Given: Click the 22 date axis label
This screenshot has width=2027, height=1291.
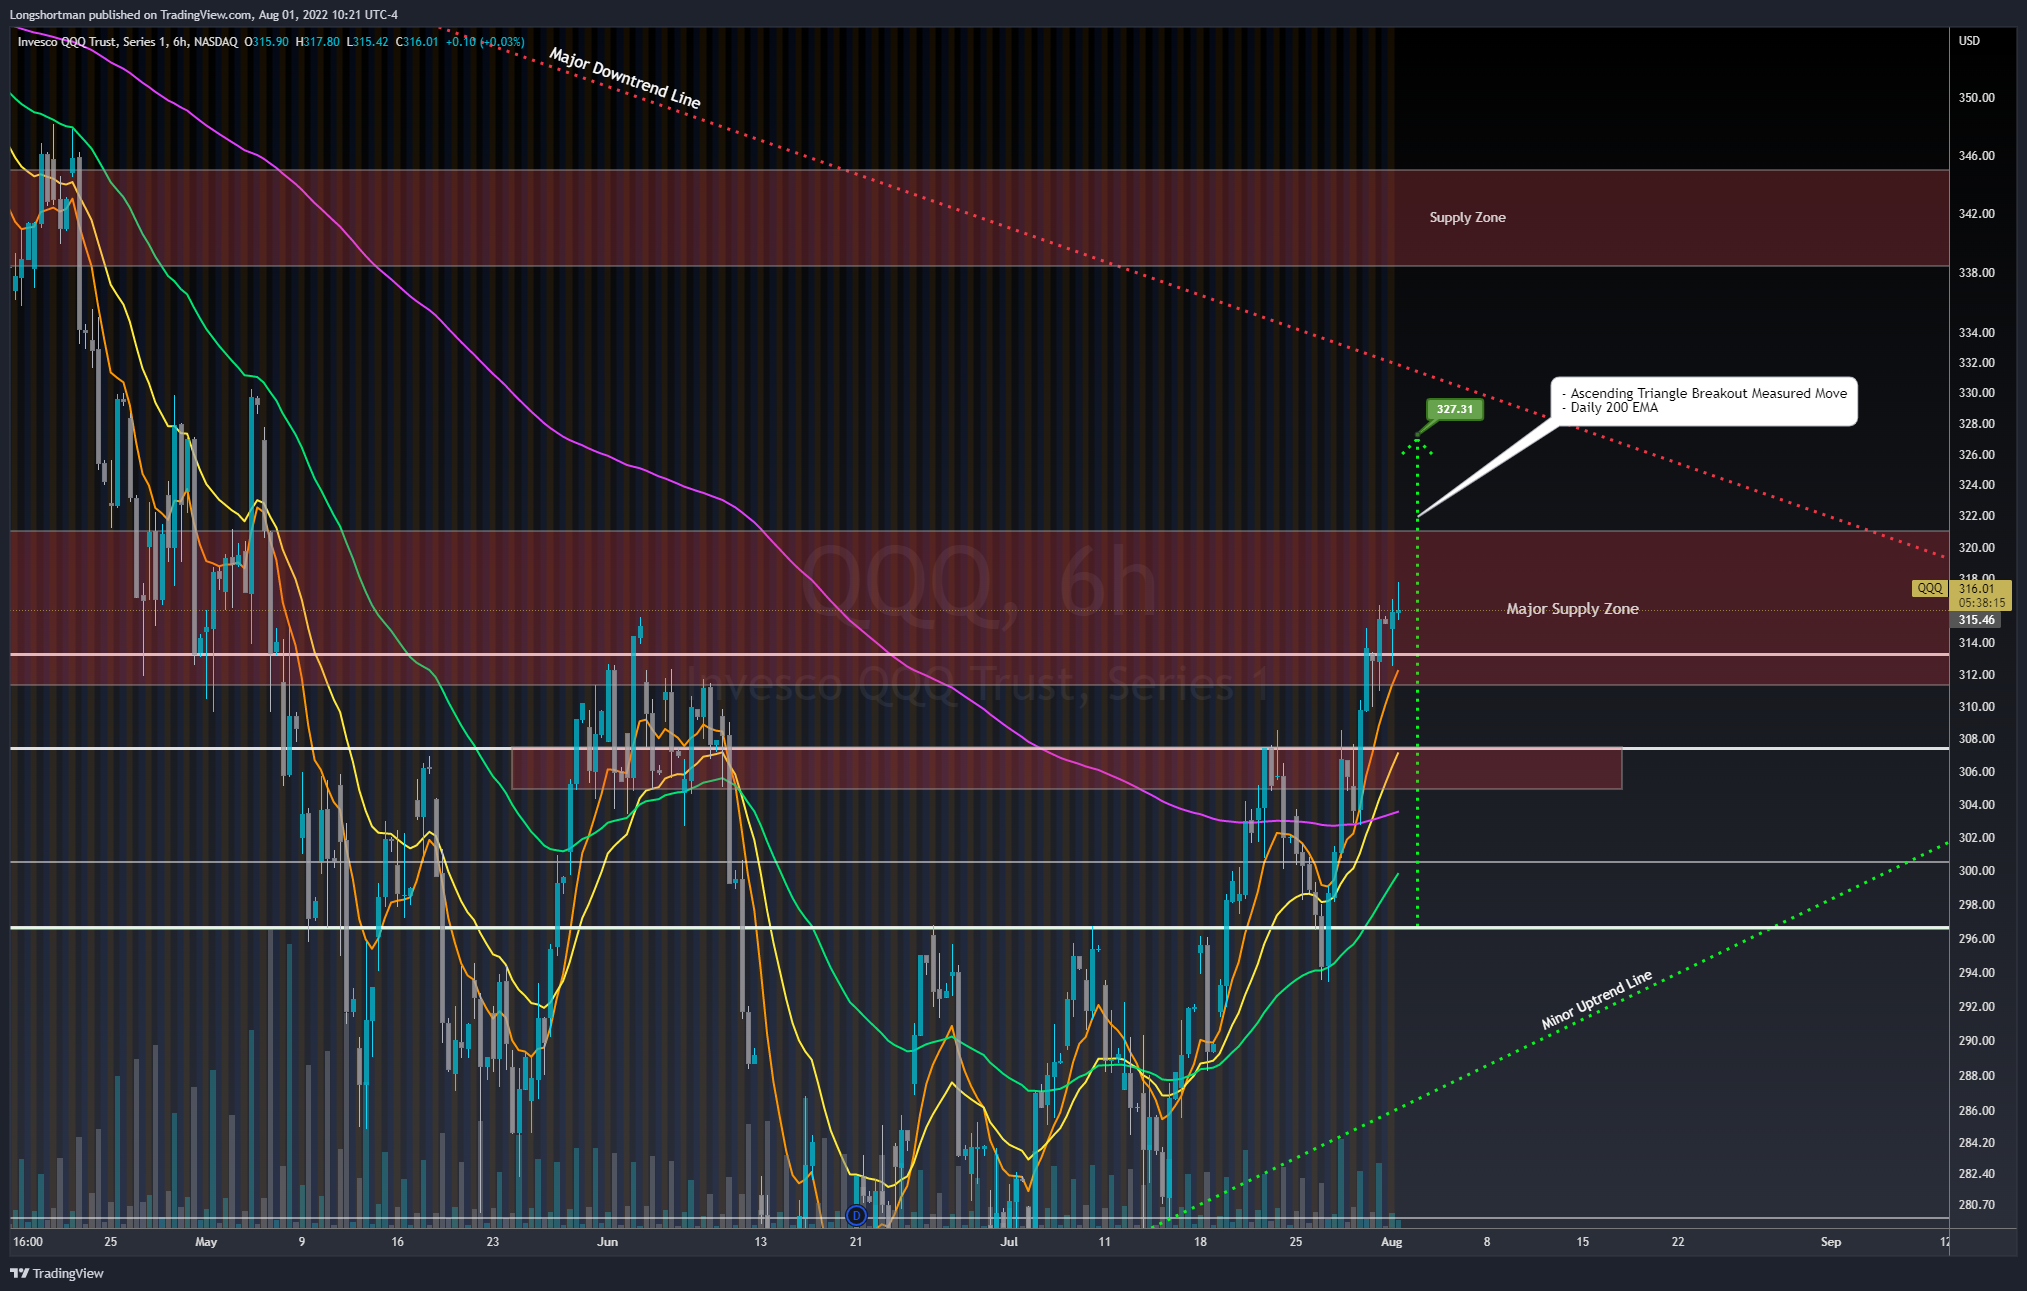Looking at the screenshot, I should [1678, 1242].
